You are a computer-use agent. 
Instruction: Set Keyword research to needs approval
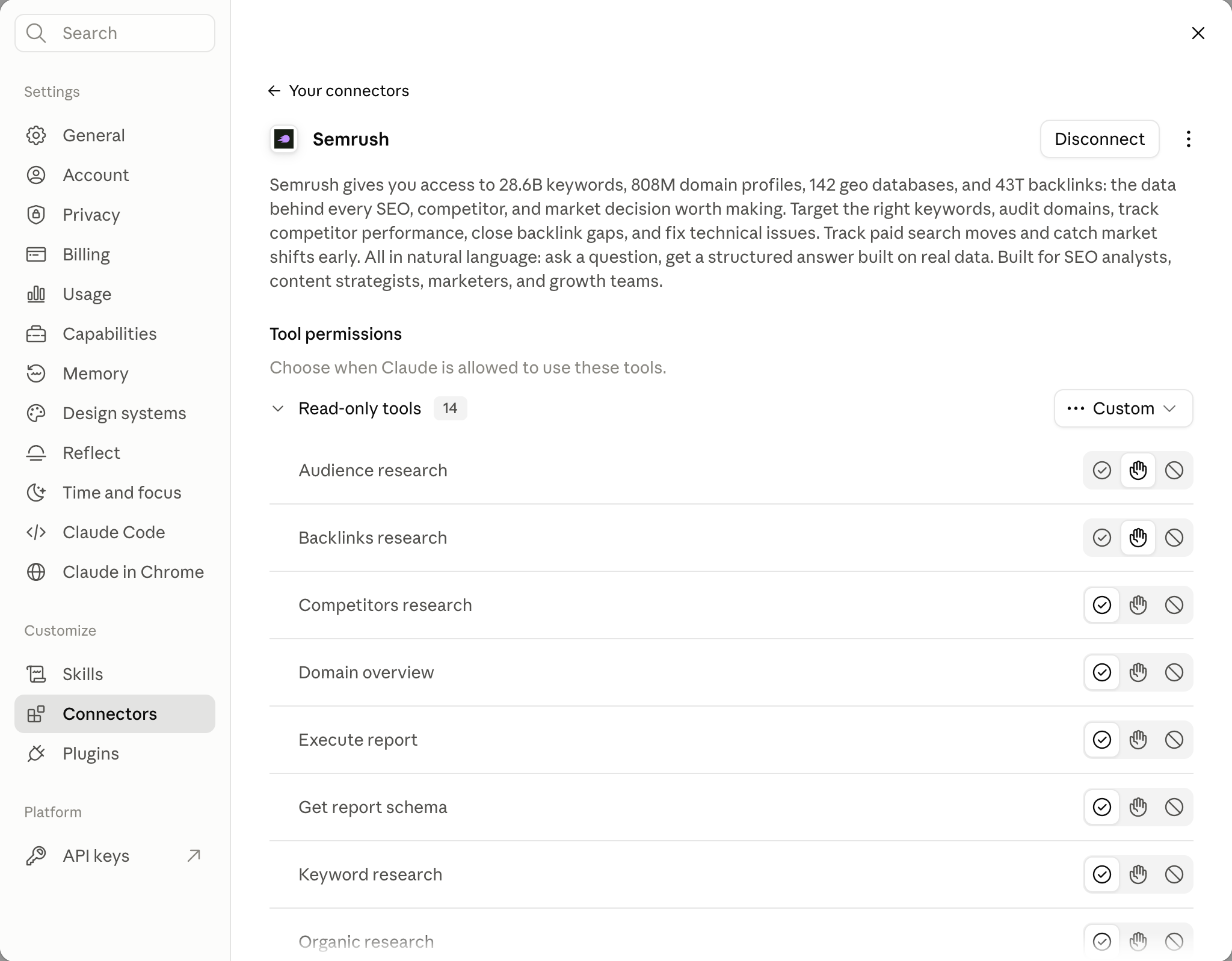click(1138, 875)
